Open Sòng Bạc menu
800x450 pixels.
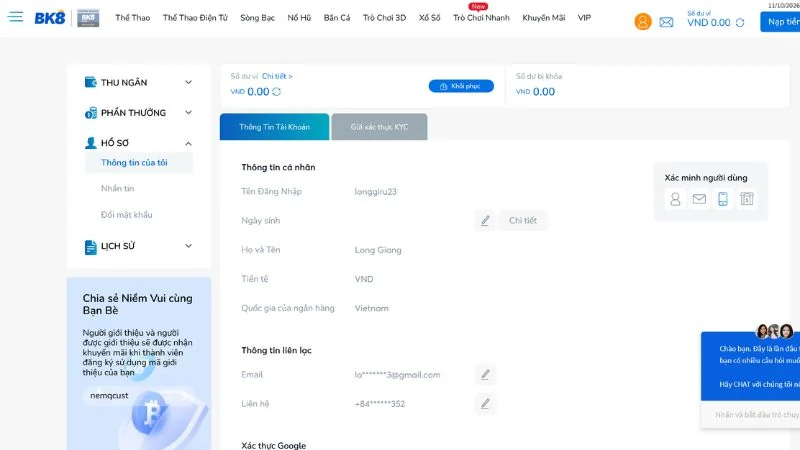point(257,18)
